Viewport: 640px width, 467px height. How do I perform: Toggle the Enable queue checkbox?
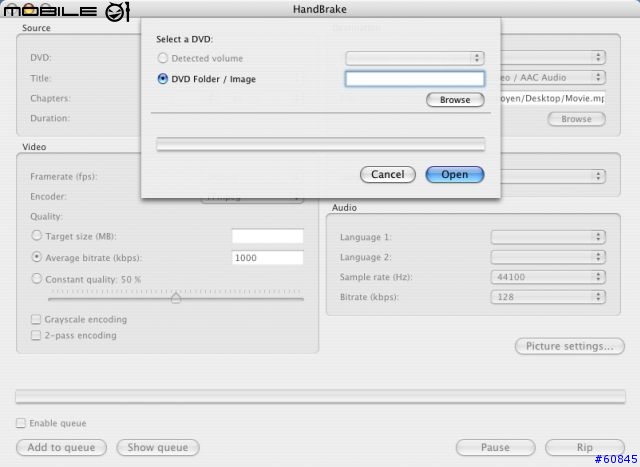pyautogui.click(x=21, y=423)
